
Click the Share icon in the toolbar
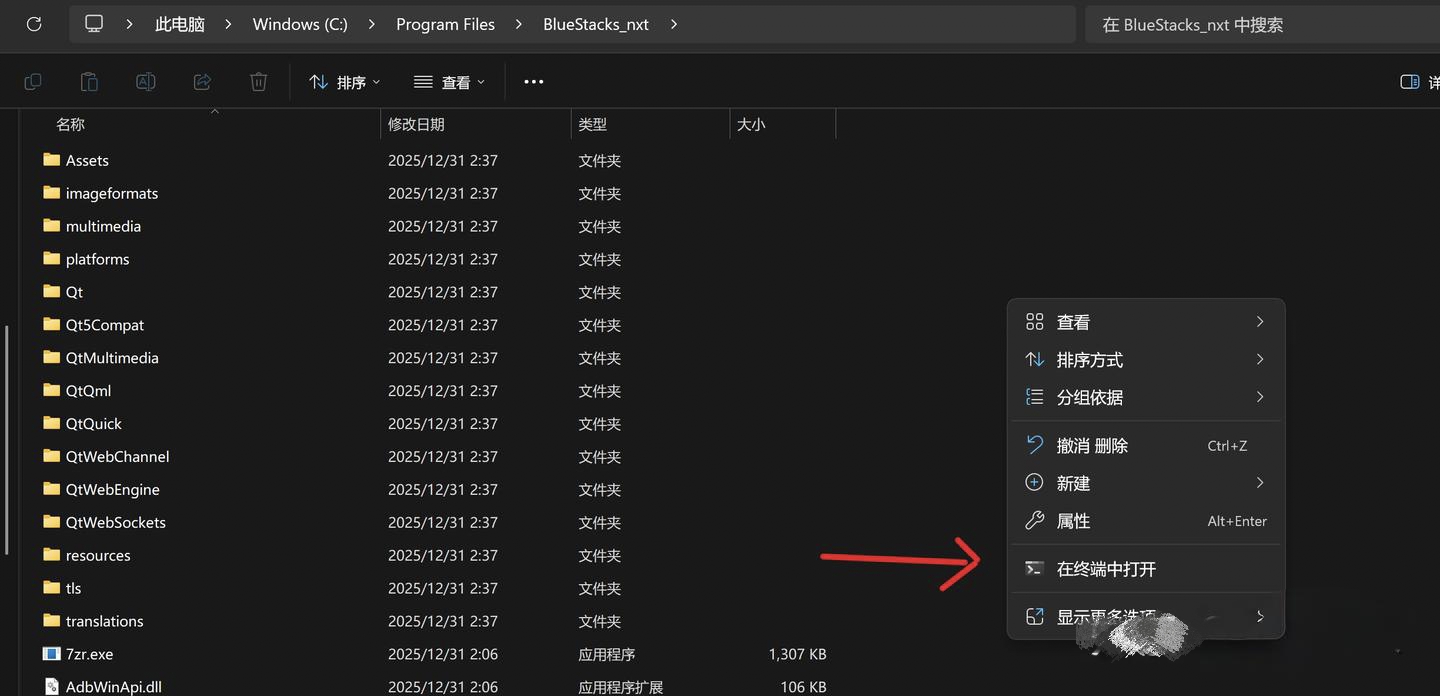202,81
